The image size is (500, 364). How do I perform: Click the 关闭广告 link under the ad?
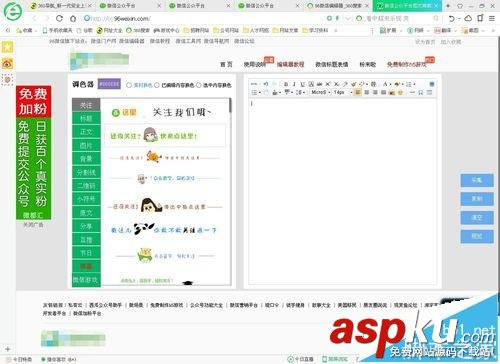pyautogui.click(x=33, y=225)
